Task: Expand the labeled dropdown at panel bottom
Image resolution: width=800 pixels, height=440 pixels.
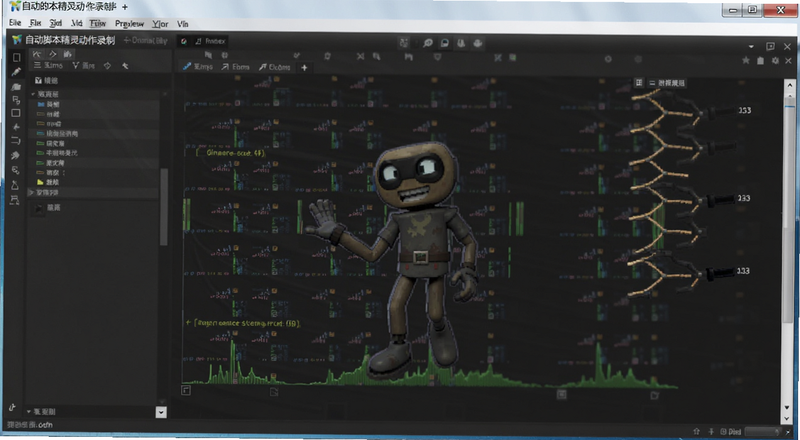Action: 41,411
